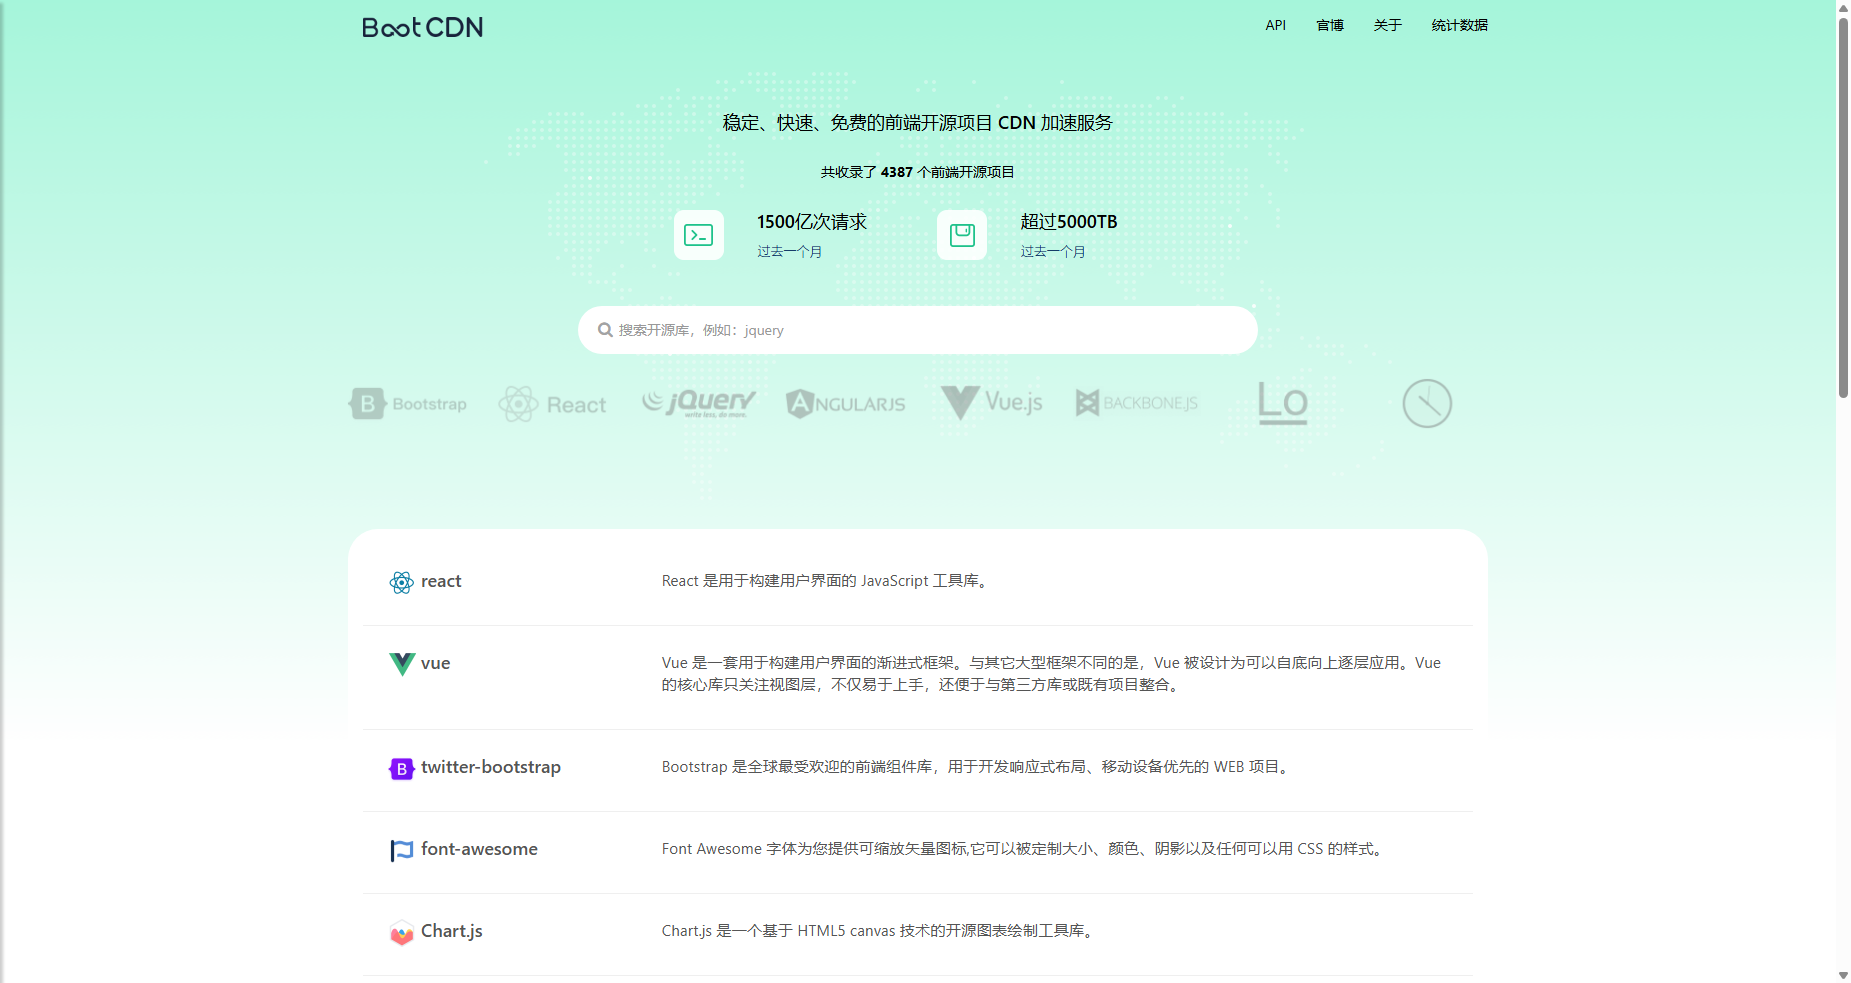Open the BackboneJS logo shortcut

click(1136, 403)
